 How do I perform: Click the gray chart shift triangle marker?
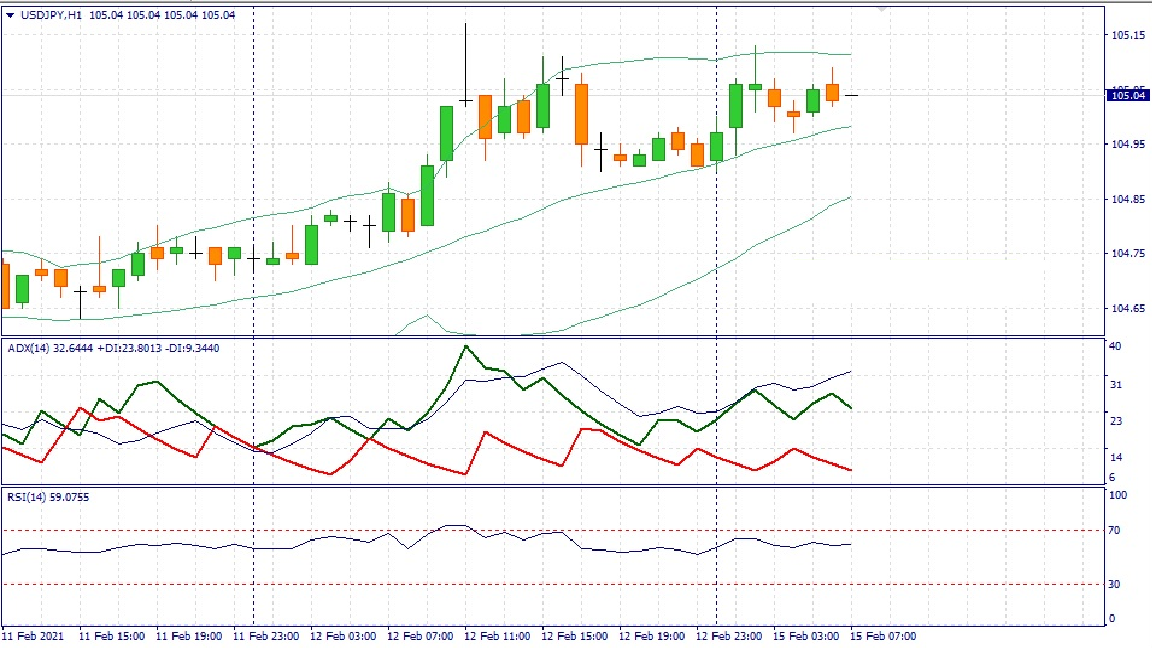click(x=881, y=8)
